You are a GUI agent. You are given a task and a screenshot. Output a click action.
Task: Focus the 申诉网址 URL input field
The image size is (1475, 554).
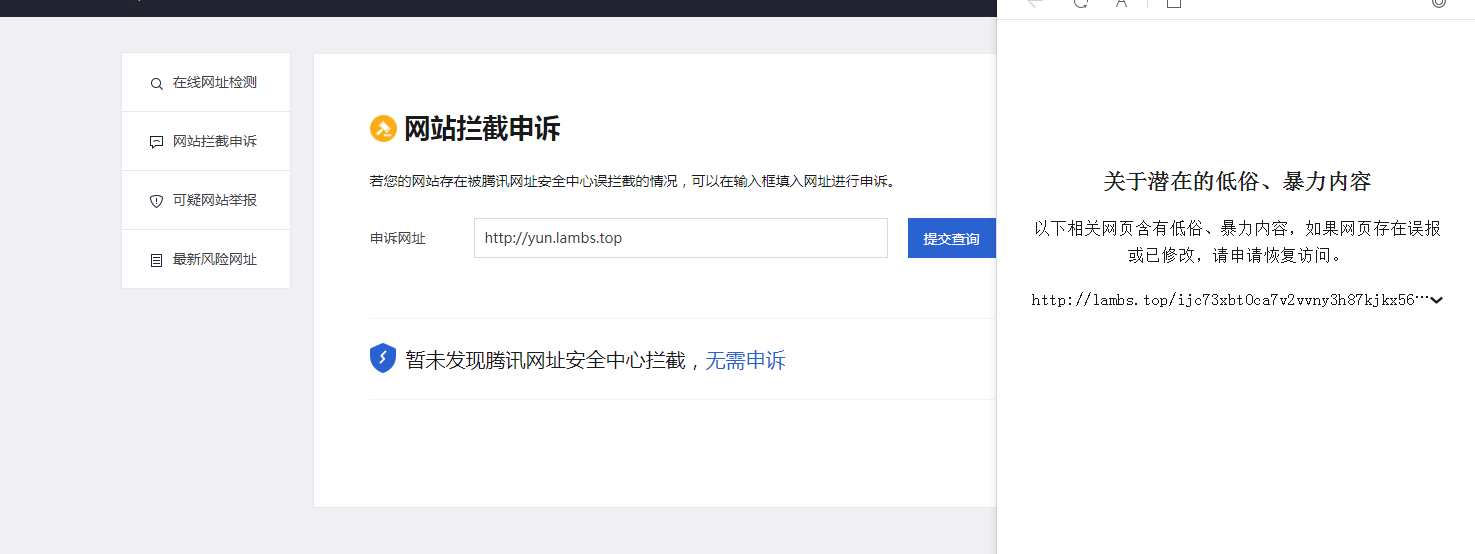tap(680, 238)
